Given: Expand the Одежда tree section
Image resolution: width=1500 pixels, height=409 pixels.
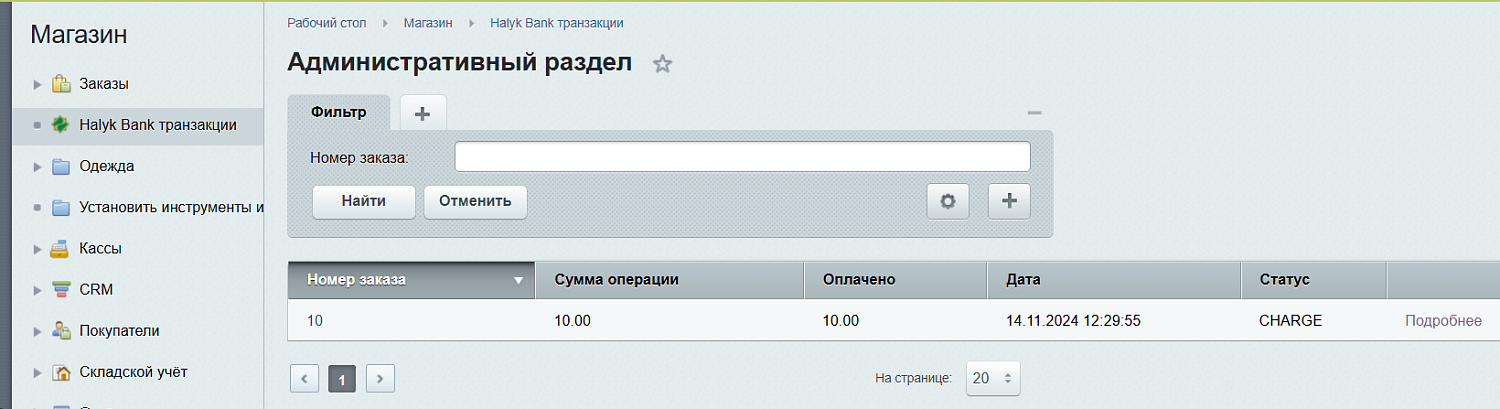Looking at the screenshot, I should [38, 167].
